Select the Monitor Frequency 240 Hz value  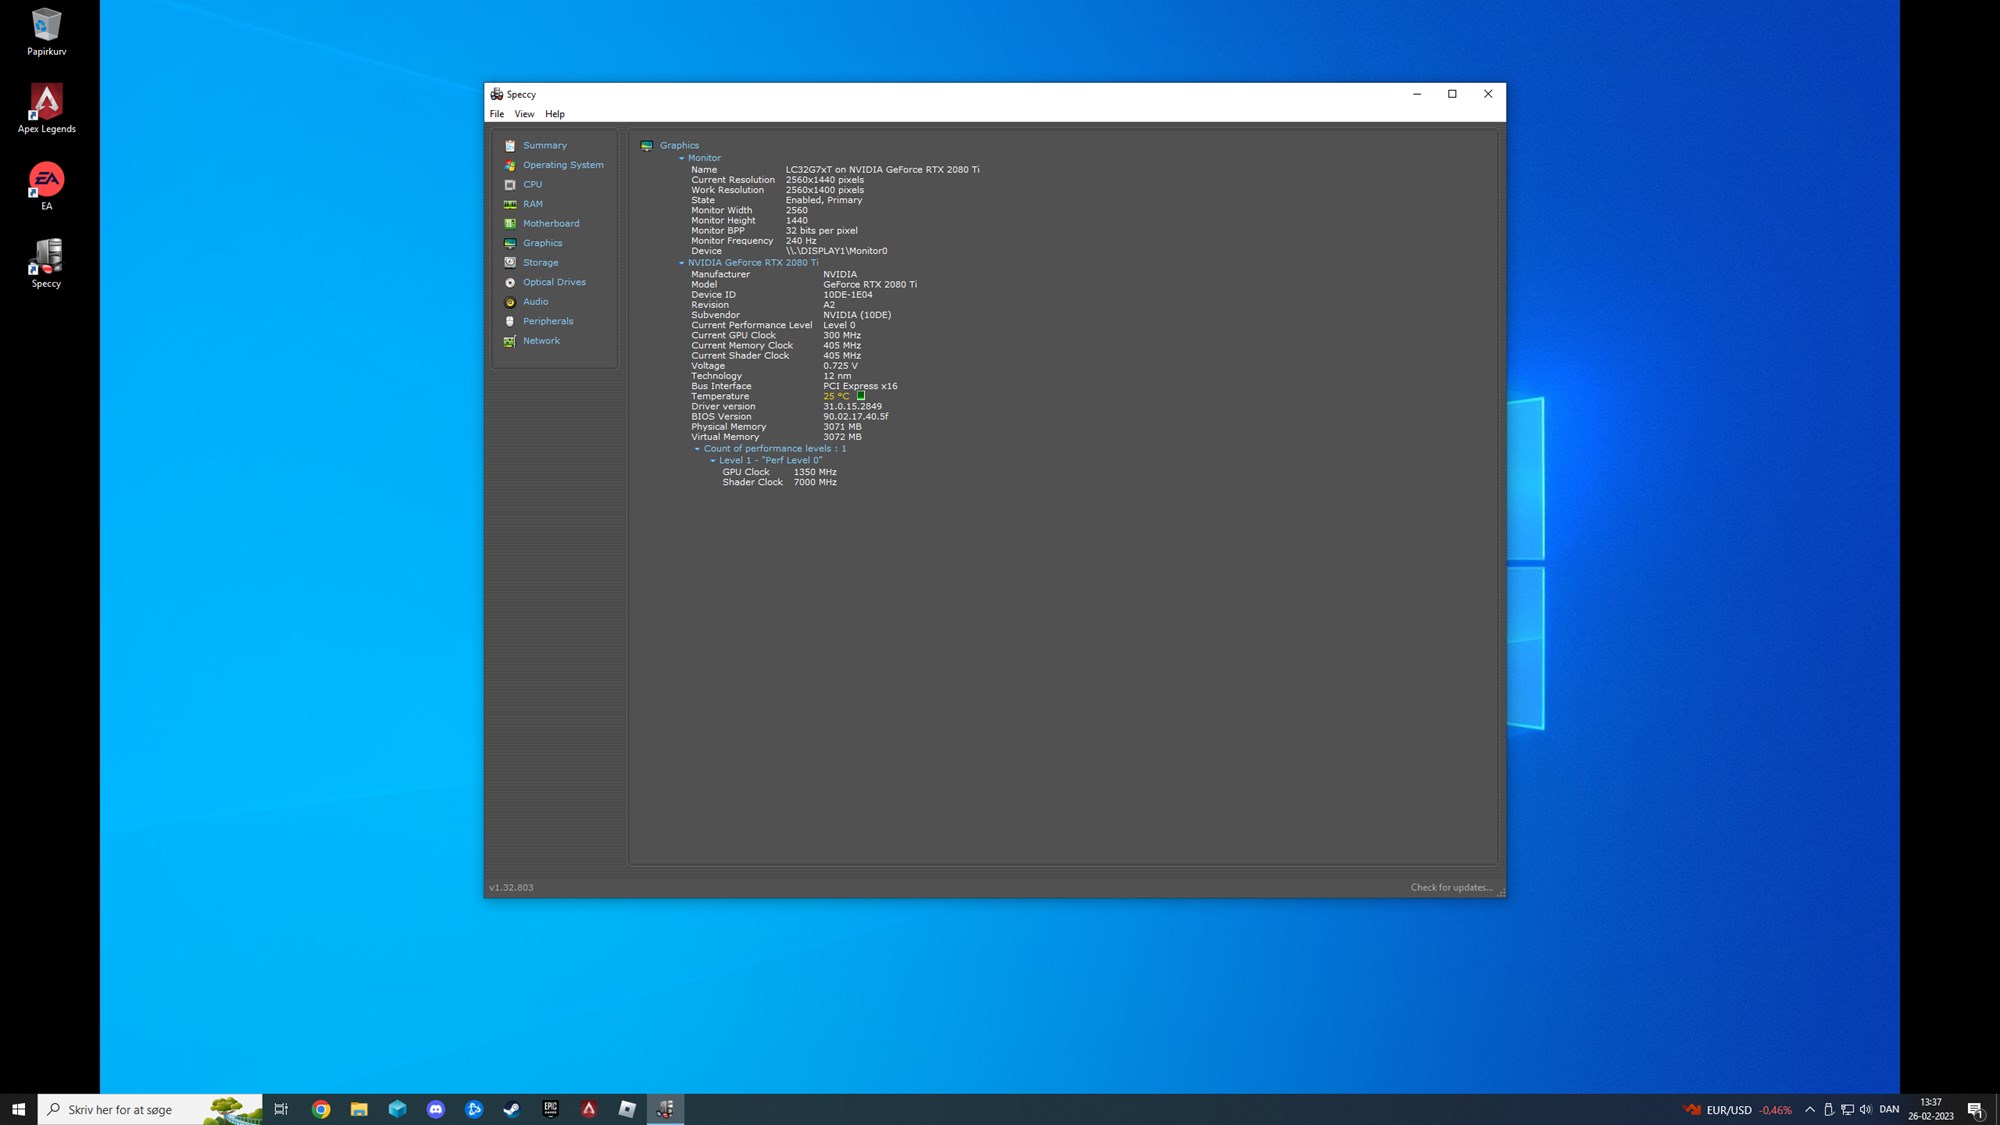pos(801,241)
